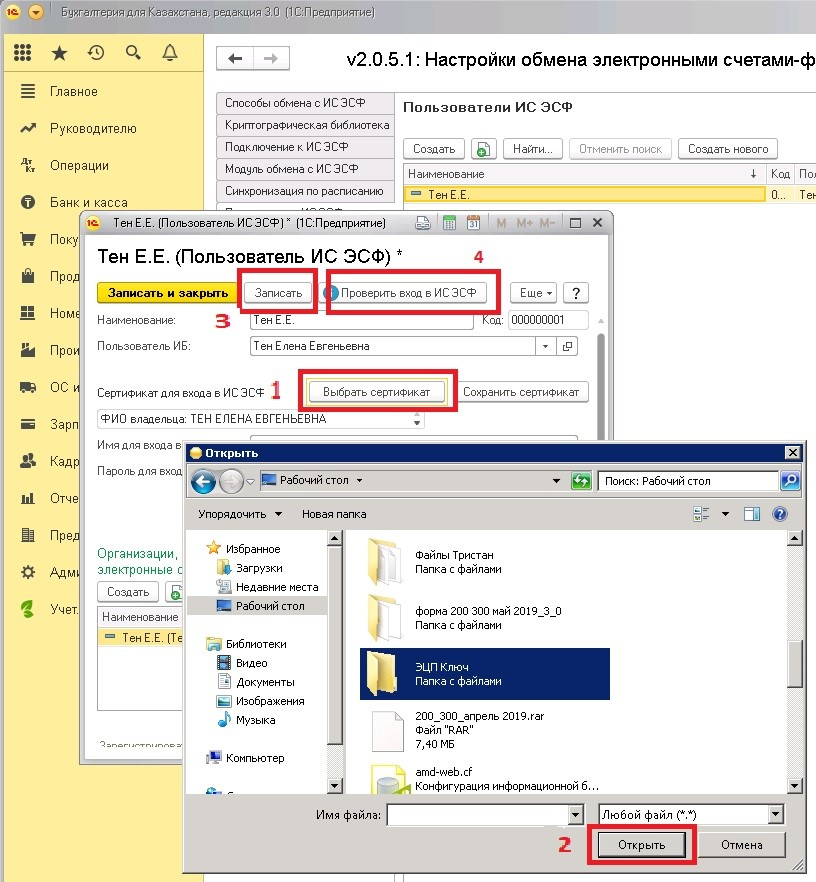Open the Любой файл file type dropdown

point(692,814)
